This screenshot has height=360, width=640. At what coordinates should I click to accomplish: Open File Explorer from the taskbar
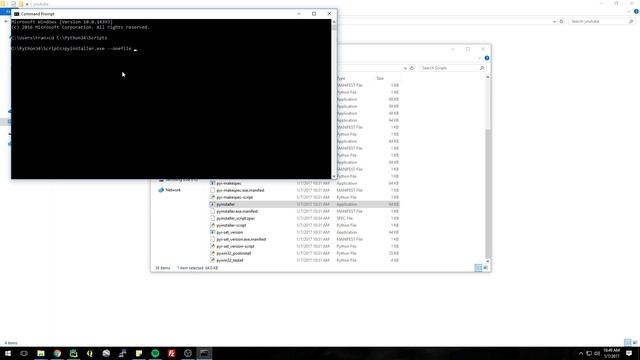coord(41,353)
